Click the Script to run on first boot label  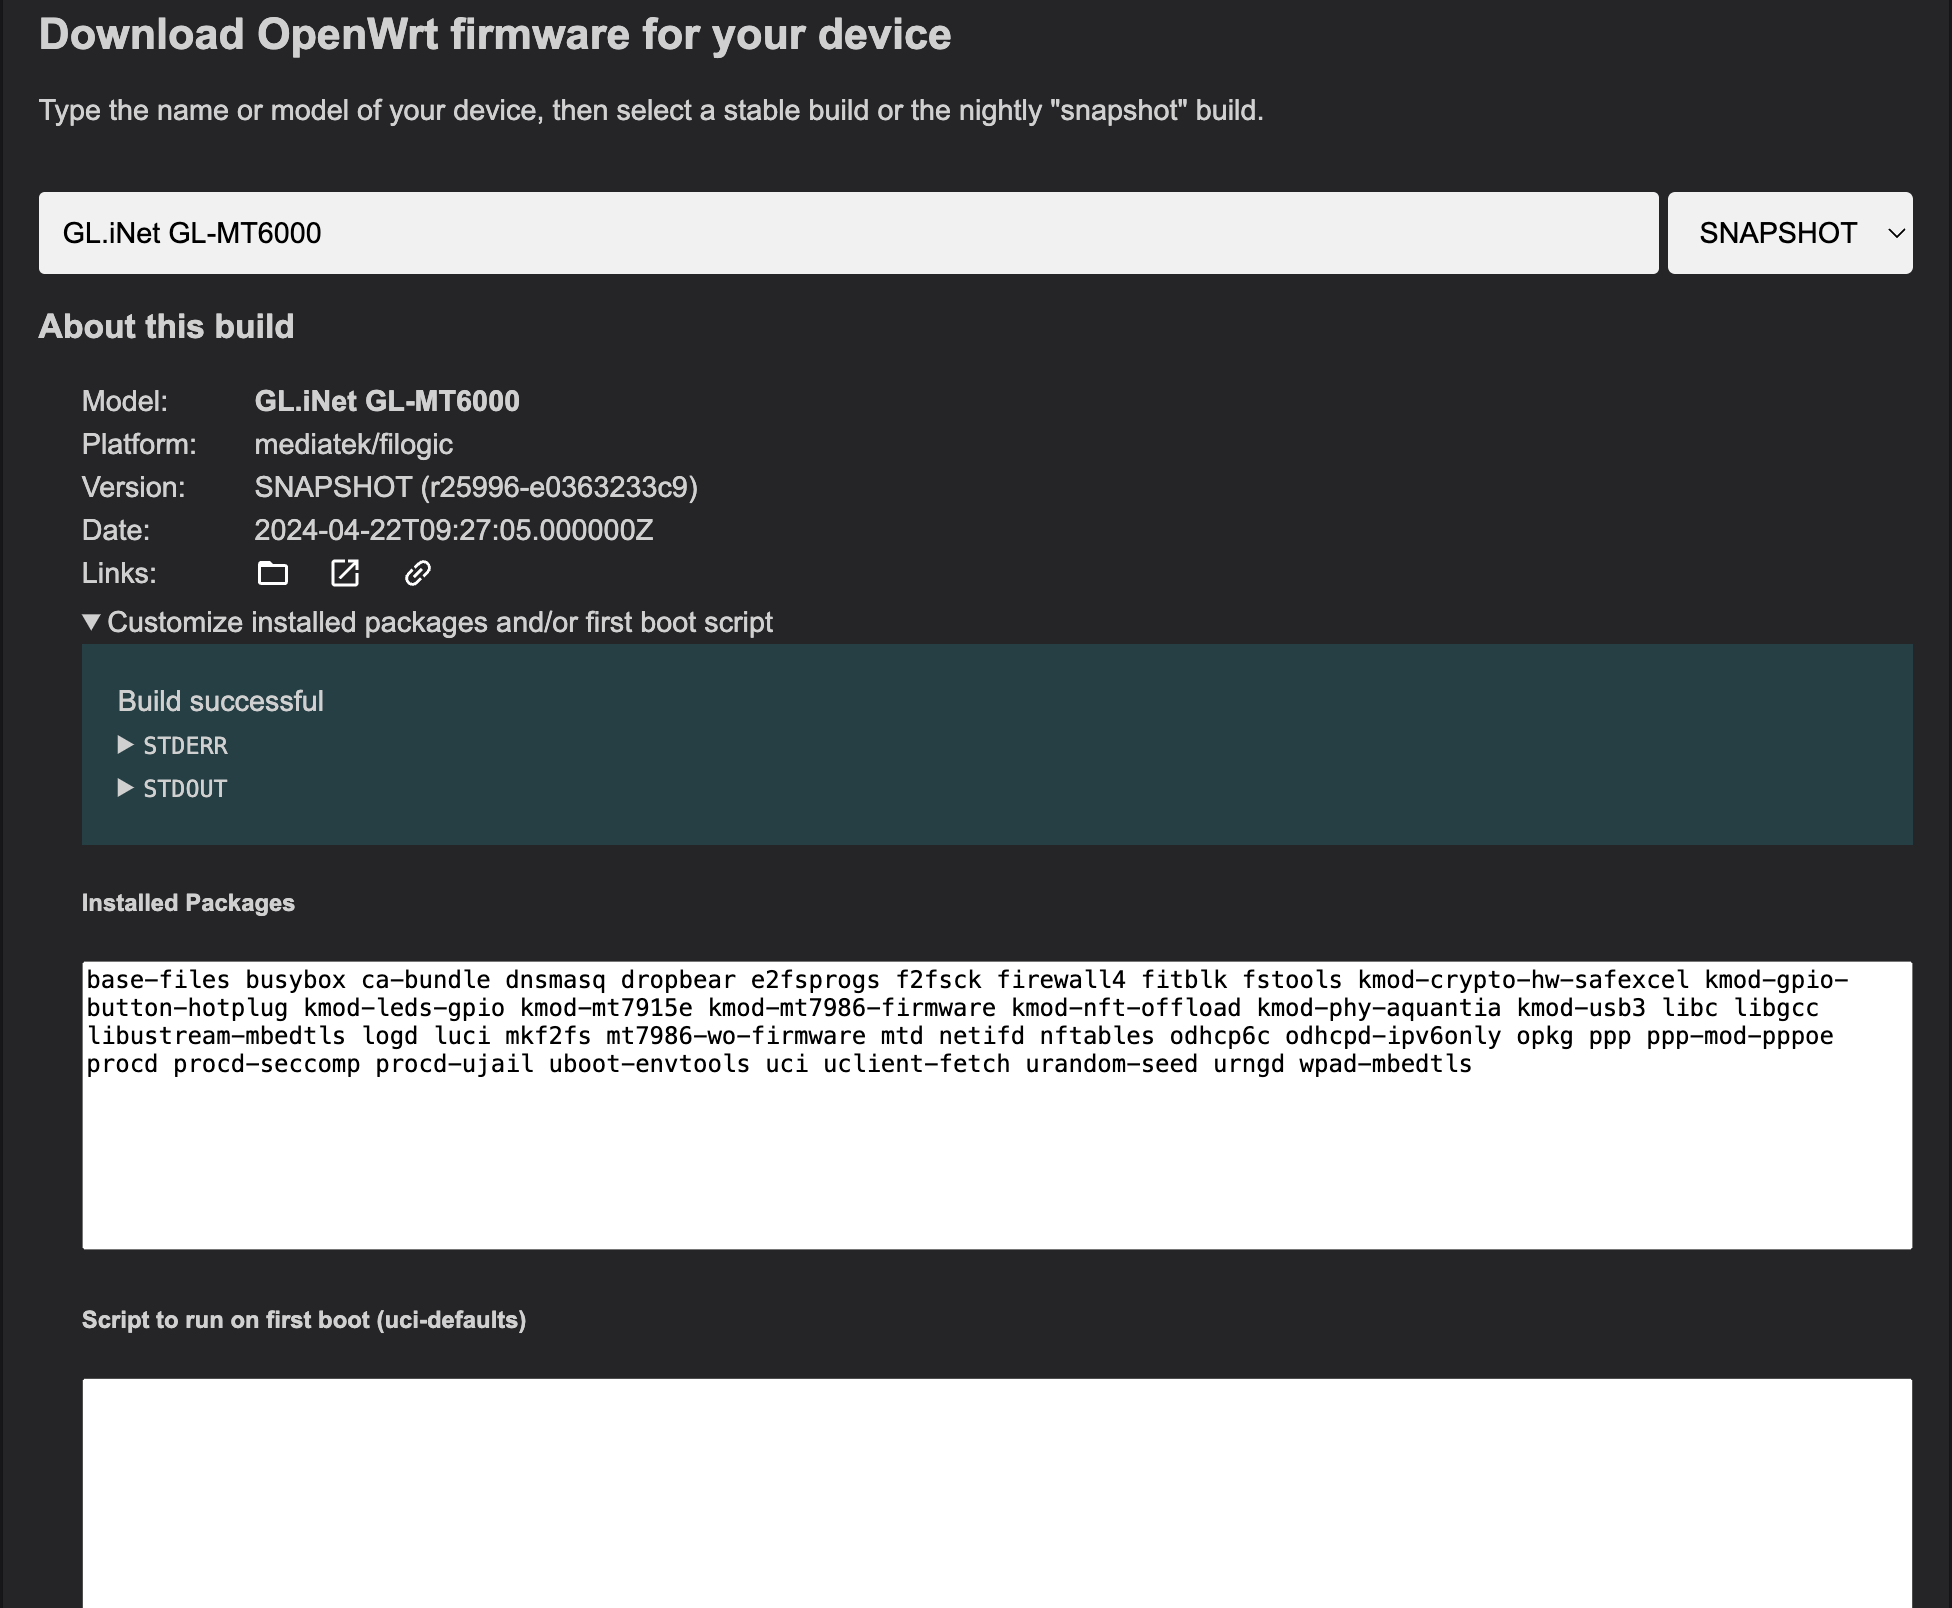point(304,1320)
